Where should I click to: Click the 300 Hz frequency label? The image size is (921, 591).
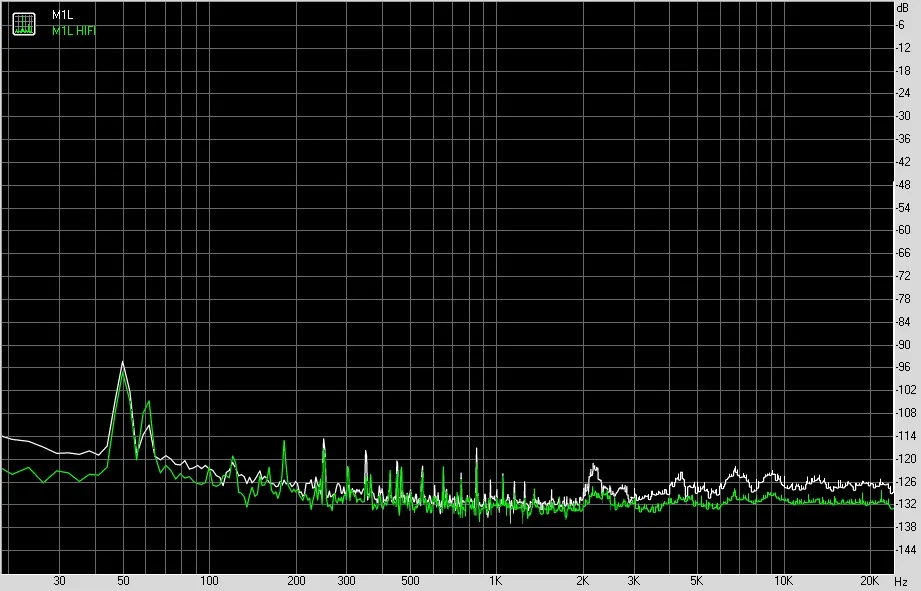pyautogui.click(x=347, y=581)
